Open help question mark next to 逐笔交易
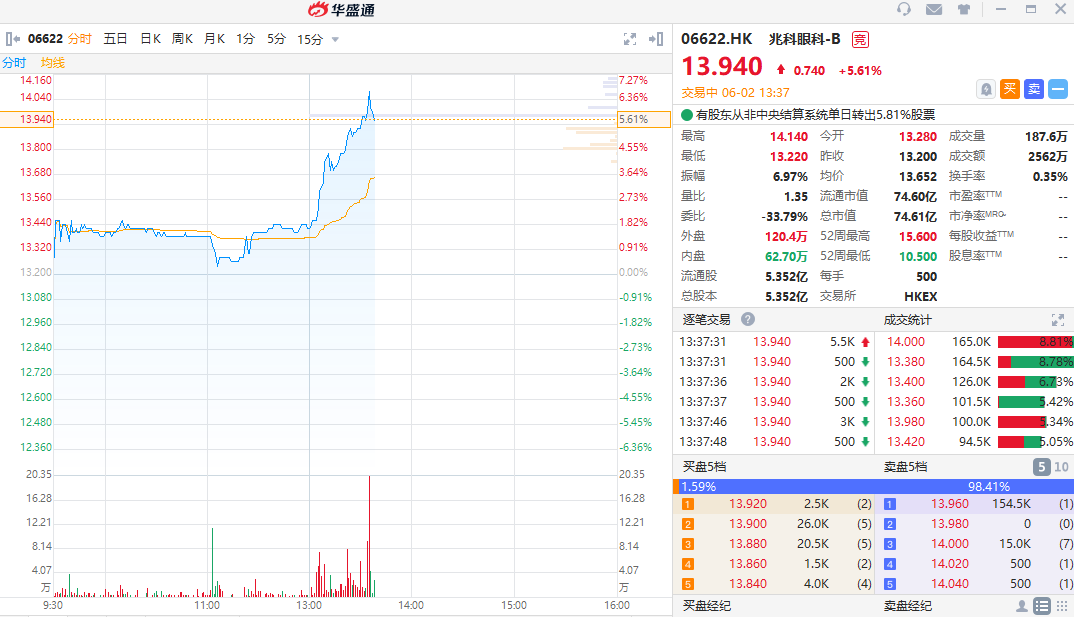The width and height of the screenshot is (1074, 617). click(748, 319)
